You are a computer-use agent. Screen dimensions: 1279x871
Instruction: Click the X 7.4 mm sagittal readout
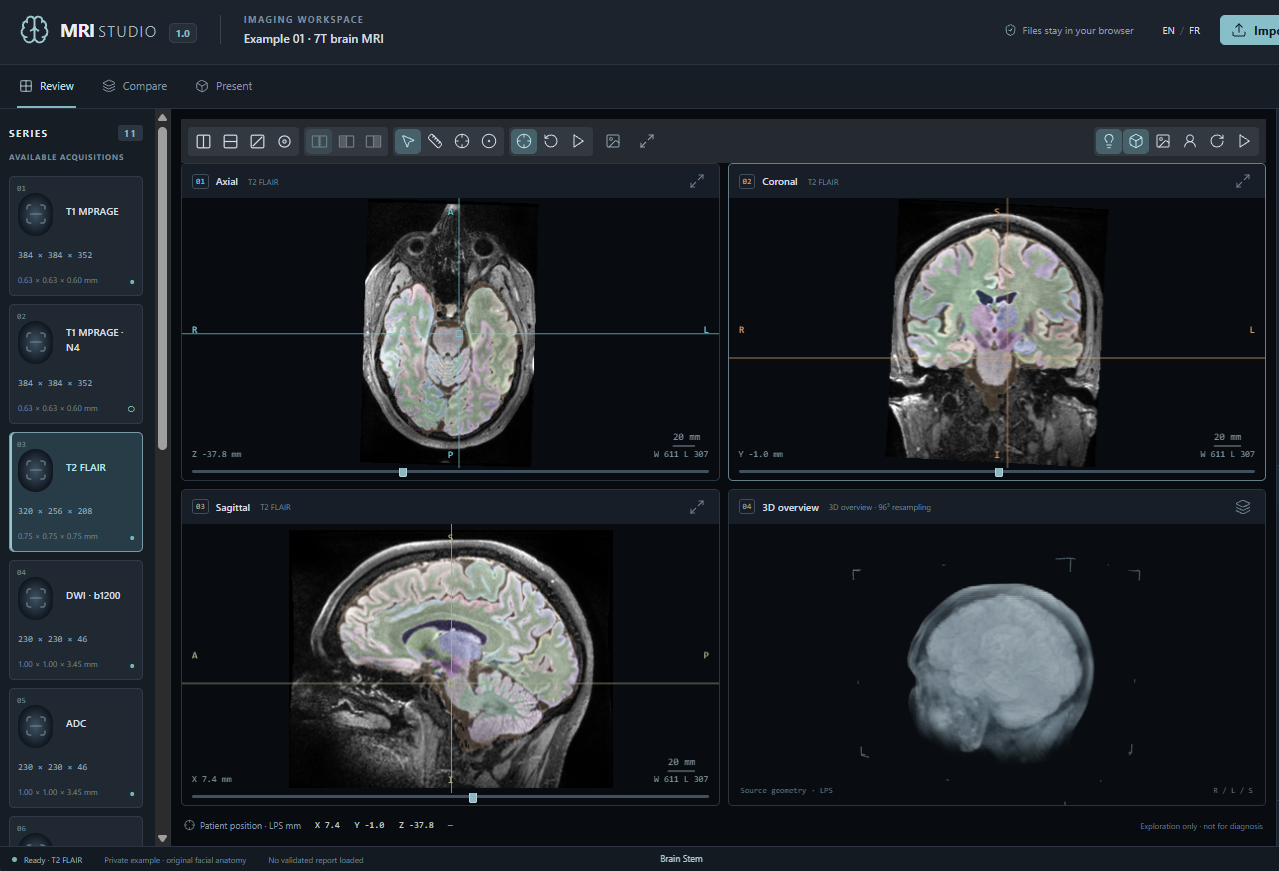212,779
